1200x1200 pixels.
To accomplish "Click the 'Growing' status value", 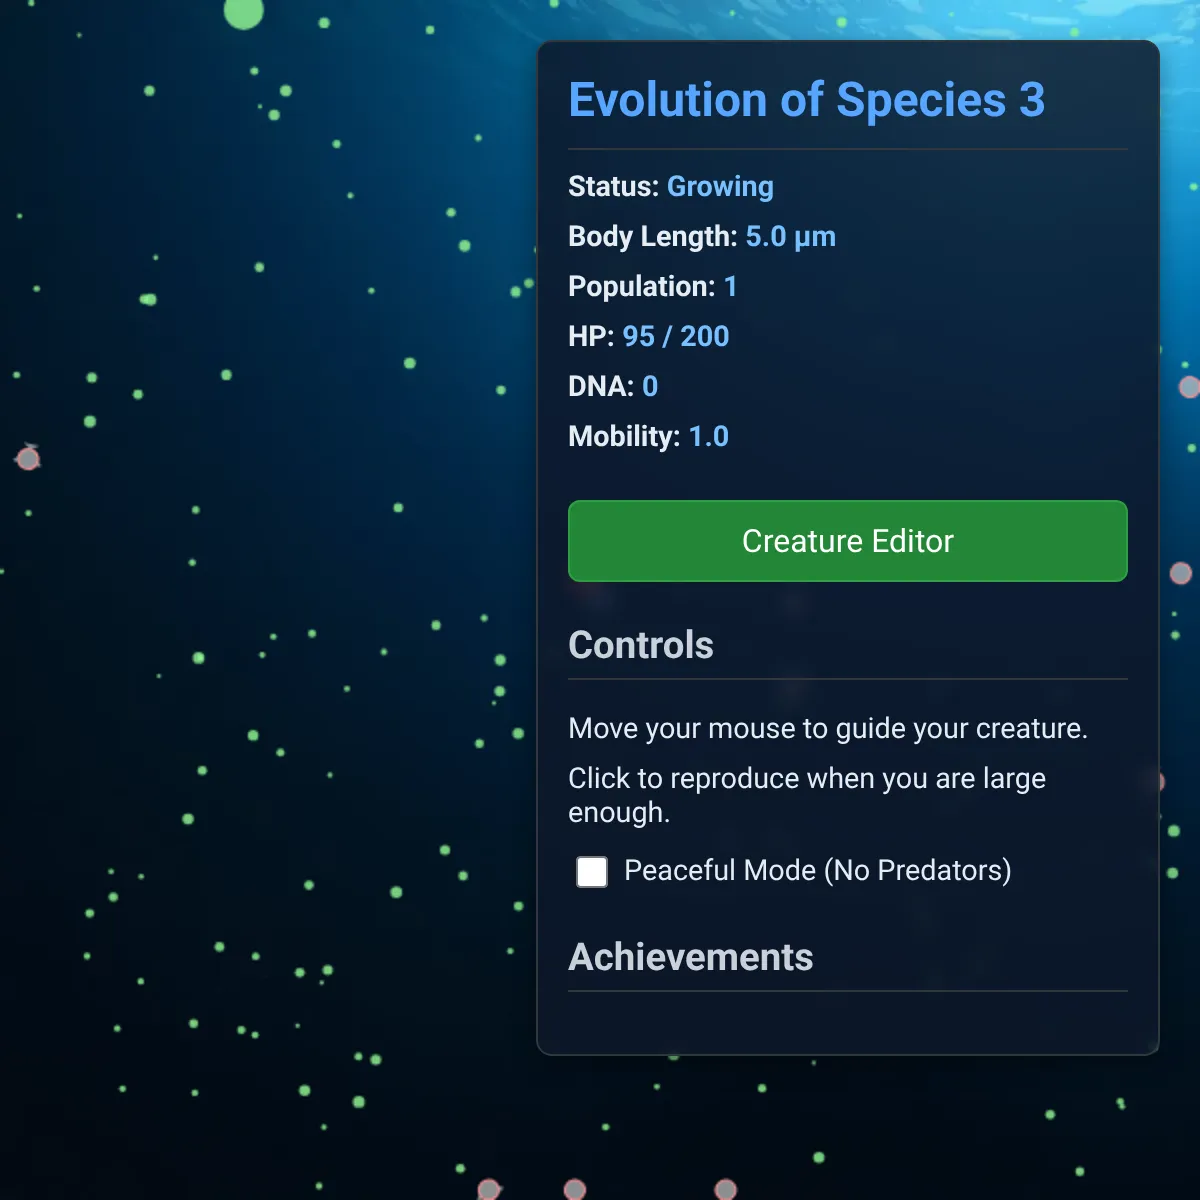I will tap(720, 187).
